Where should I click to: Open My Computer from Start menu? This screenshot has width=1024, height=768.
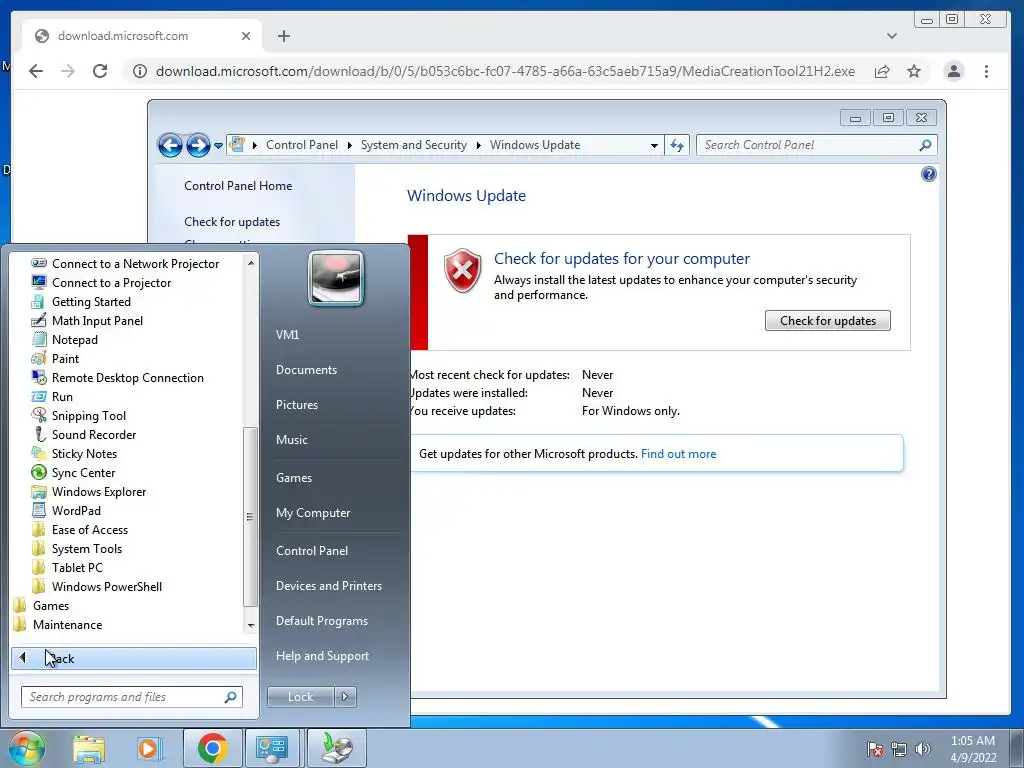(x=313, y=513)
